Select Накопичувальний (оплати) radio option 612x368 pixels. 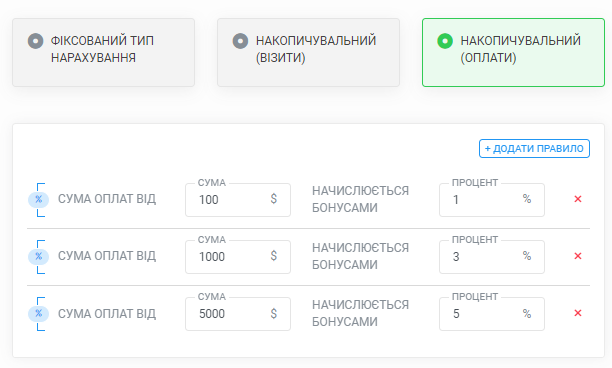(513, 52)
